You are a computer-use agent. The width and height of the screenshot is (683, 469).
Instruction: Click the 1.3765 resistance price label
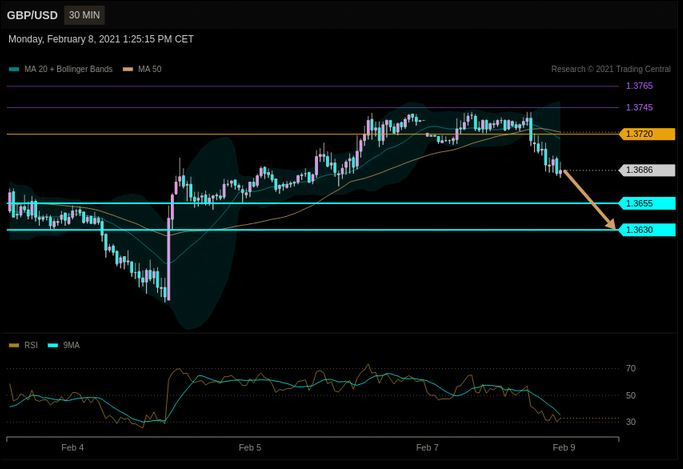(639, 86)
